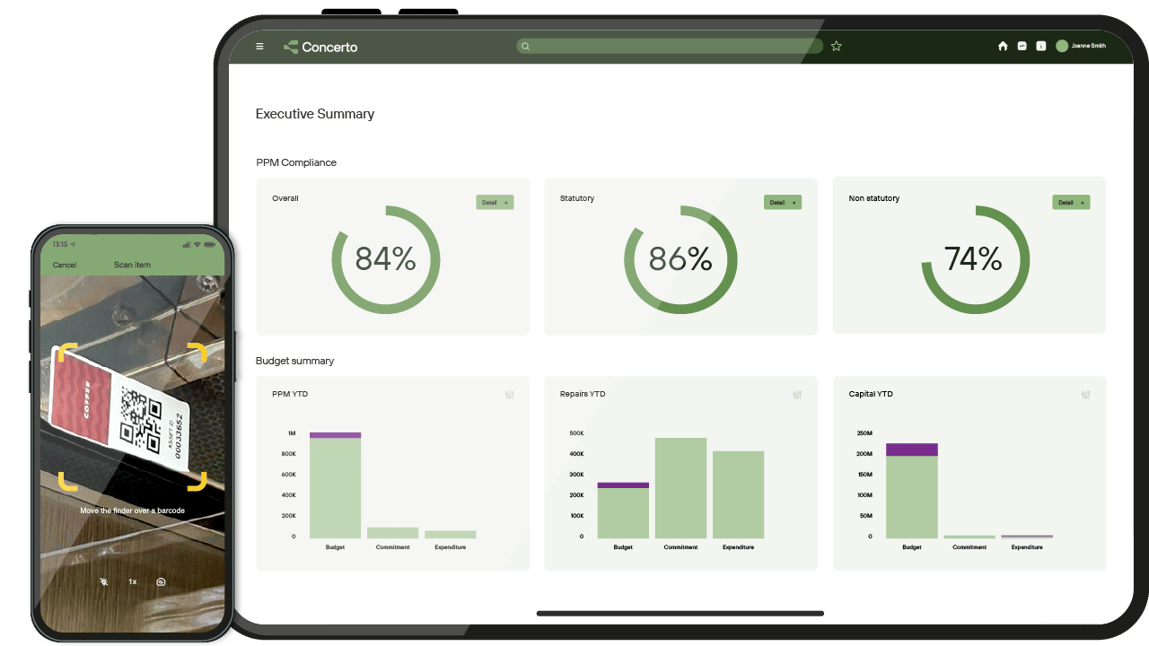Screen dimensions: 1149x646
Task: Tap the 13:15 clock on phone
Action: pyautogui.click(x=60, y=245)
